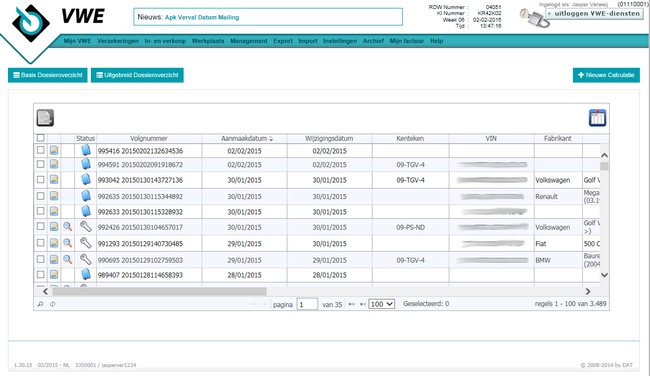Click the Nieuwe Calculatie button
Image resolution: width=650 pixels, height=376 pixels.
point(606,75)
